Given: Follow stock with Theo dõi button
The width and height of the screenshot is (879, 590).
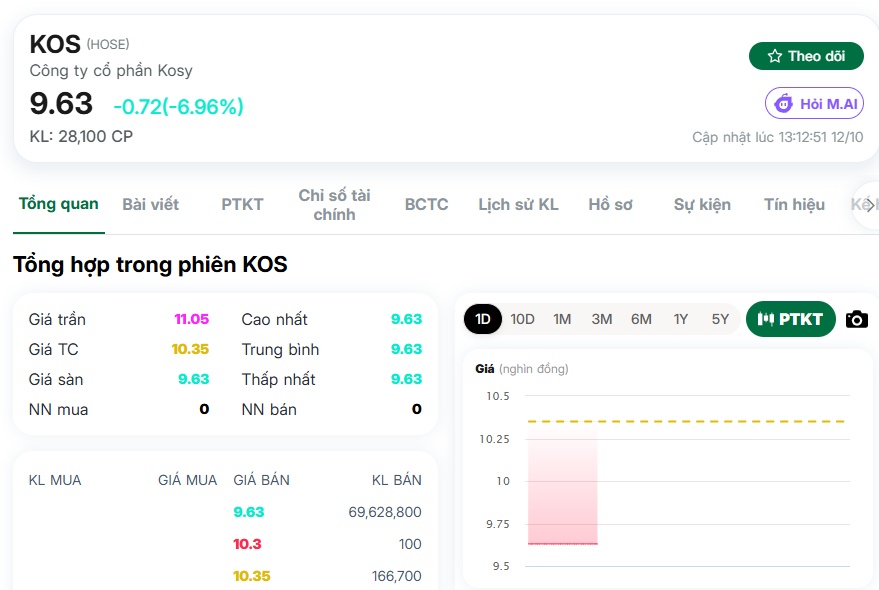Looking at the screenshot, I should tap(806, 56).
